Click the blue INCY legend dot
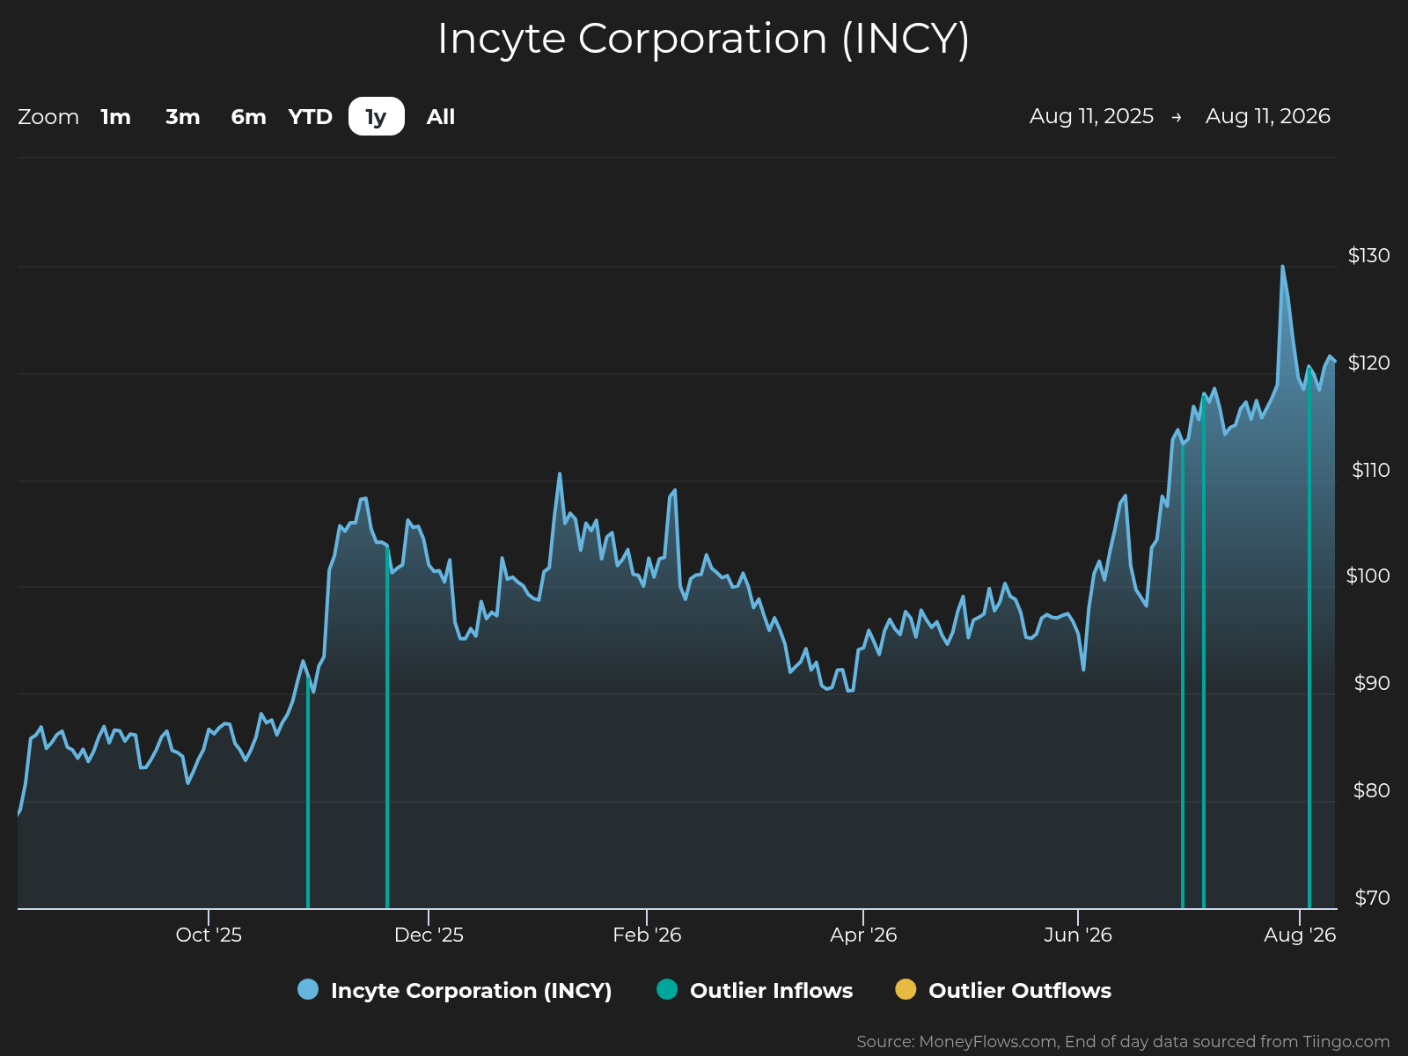Screen dimensions: 1408x1056 pos(308,989)
